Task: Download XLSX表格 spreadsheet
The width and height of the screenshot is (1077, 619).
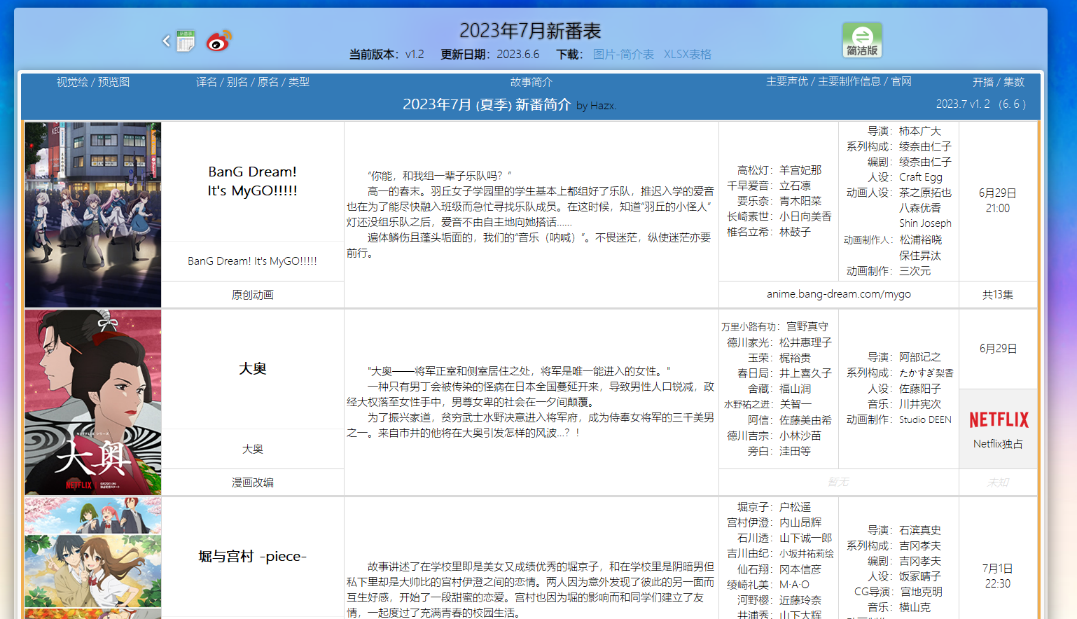Action: pyautogui.click(x=687, y=54)
